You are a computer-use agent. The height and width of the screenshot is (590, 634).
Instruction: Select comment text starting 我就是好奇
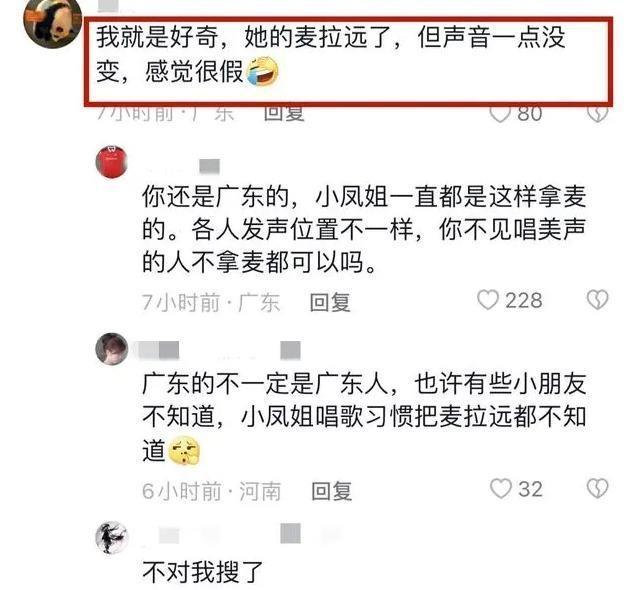[331, 55]
